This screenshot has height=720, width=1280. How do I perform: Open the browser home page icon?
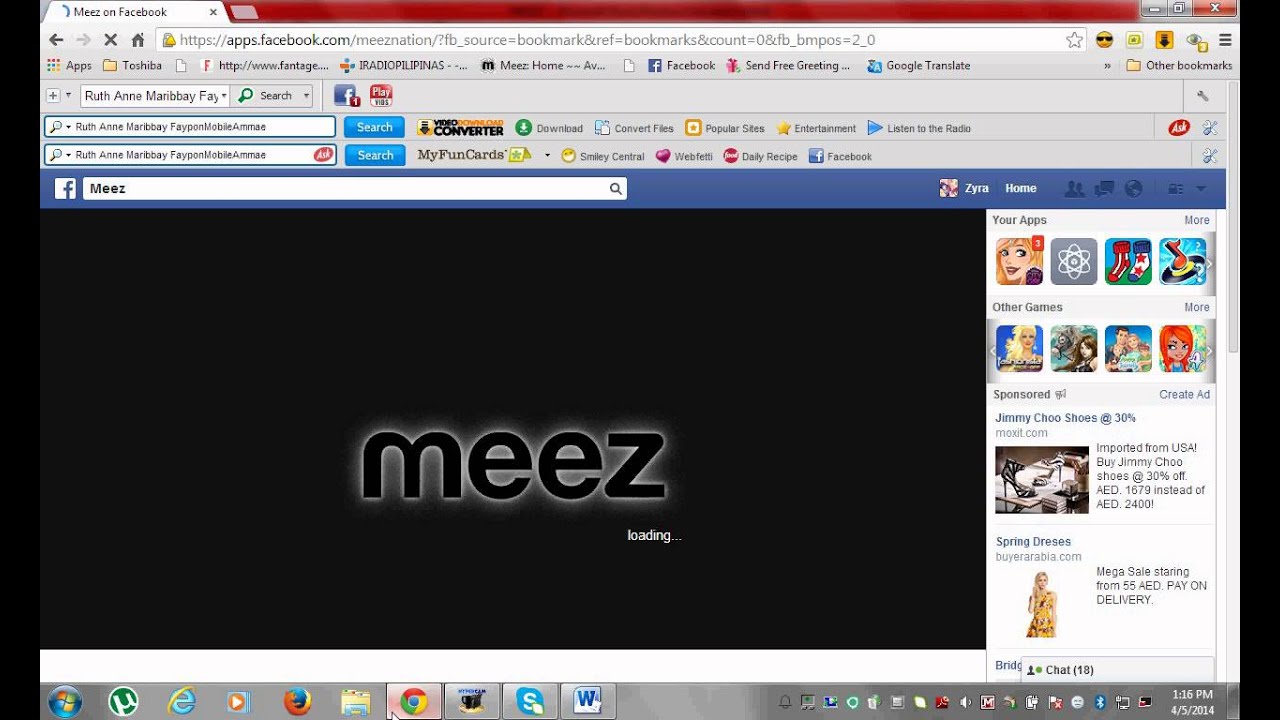coord(138,40)
